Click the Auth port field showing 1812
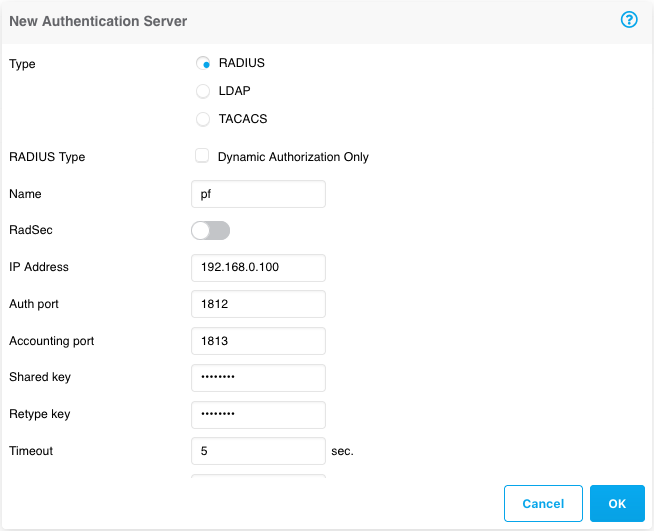This screenshot has width=654, height=531. (x=258, y=304)
